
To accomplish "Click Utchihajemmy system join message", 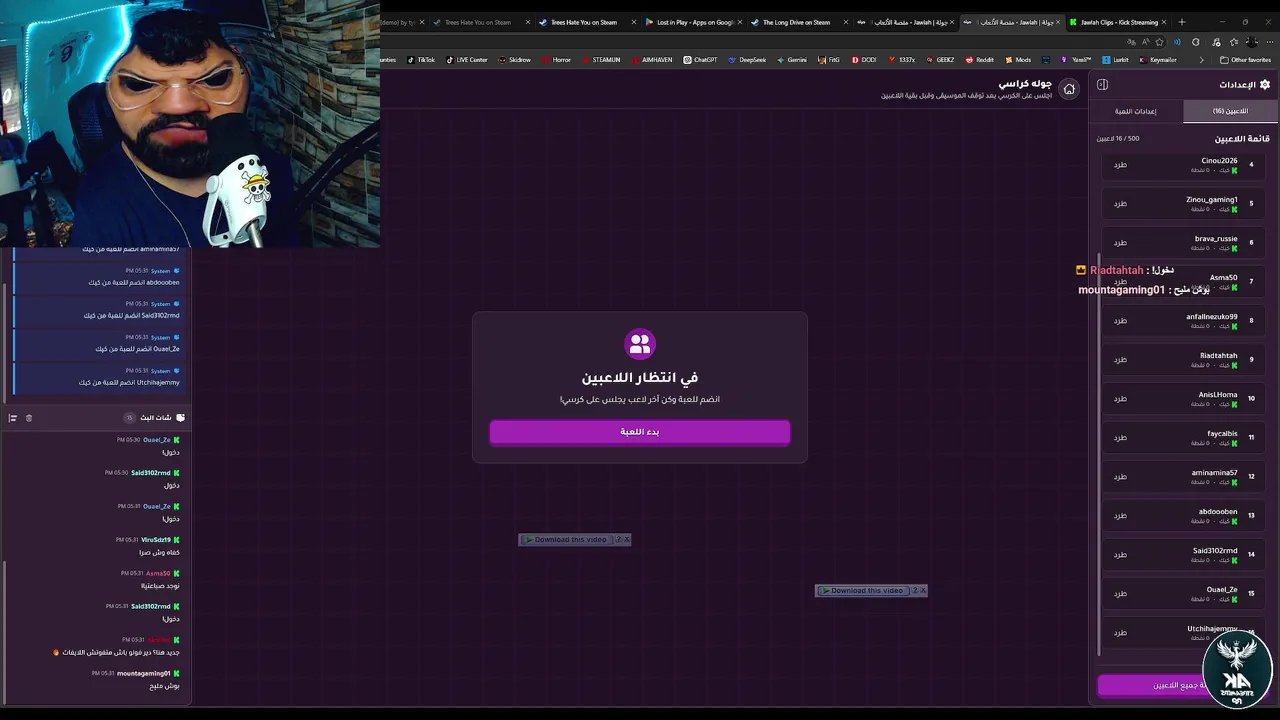I will 98,377.
